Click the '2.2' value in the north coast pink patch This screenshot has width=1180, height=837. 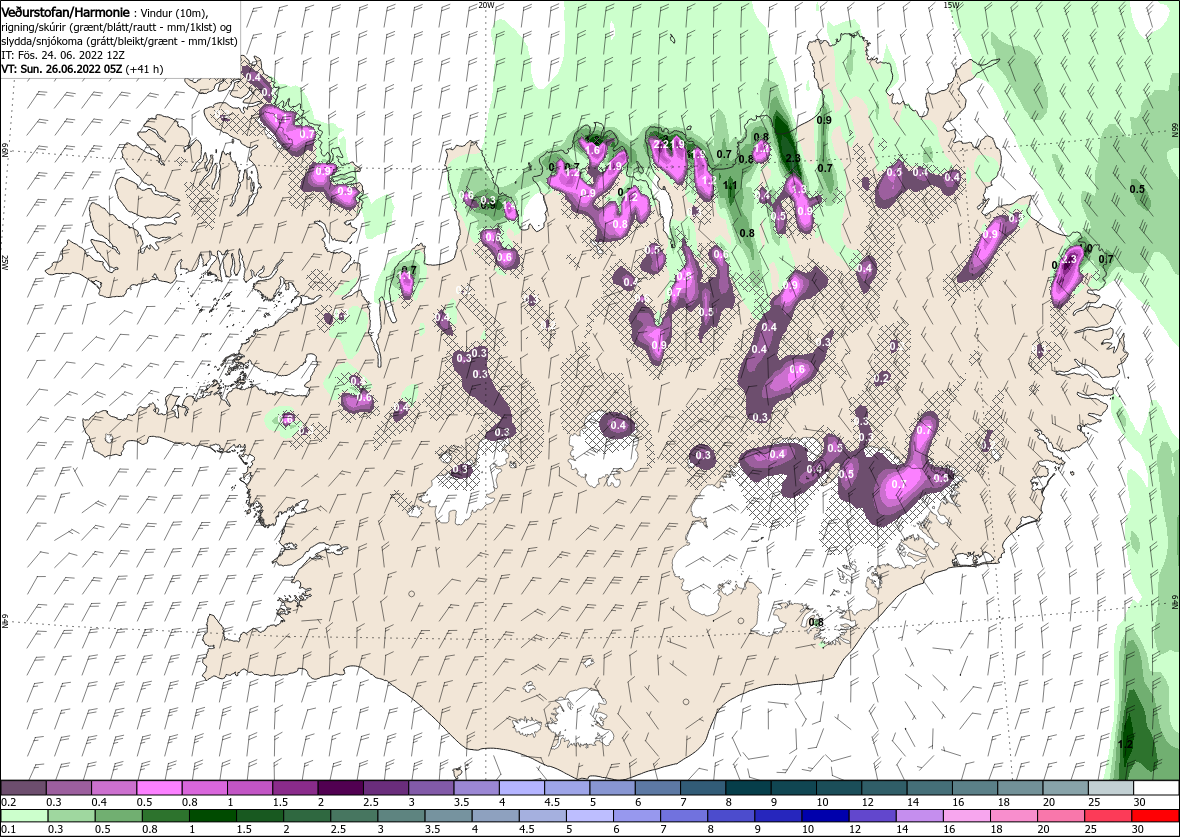(x=661, y=145)
